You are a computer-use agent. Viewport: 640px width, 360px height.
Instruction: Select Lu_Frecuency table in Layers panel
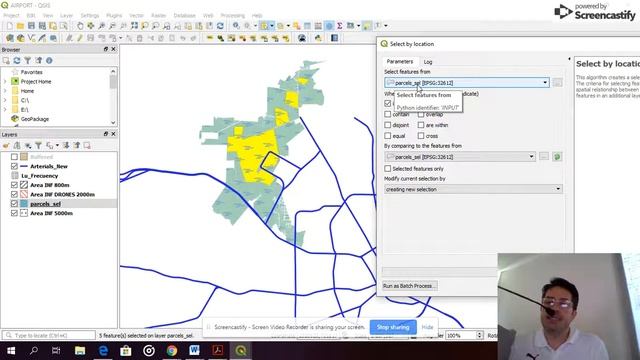coord(40,176)
